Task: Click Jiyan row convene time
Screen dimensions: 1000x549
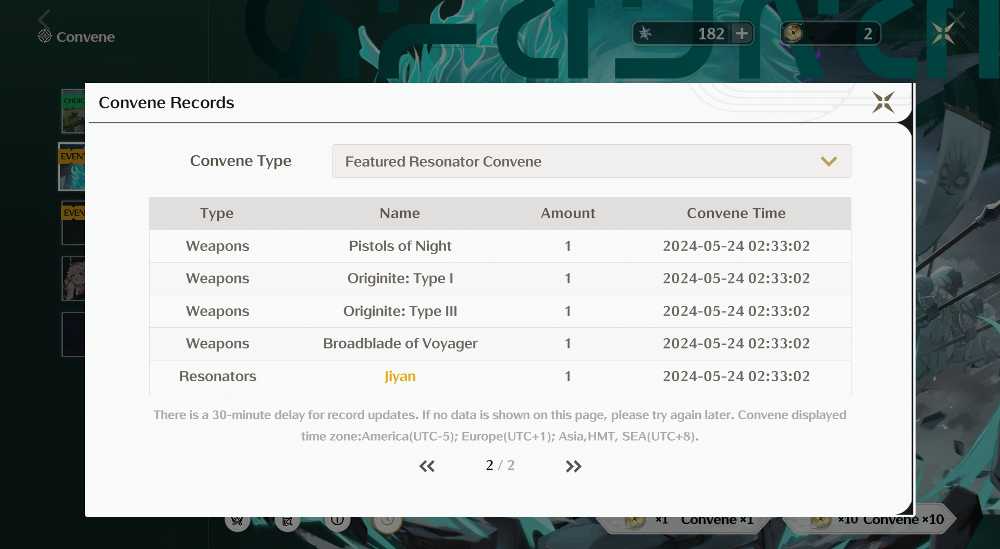Action: pyautogui.click(x=736, y=376)
